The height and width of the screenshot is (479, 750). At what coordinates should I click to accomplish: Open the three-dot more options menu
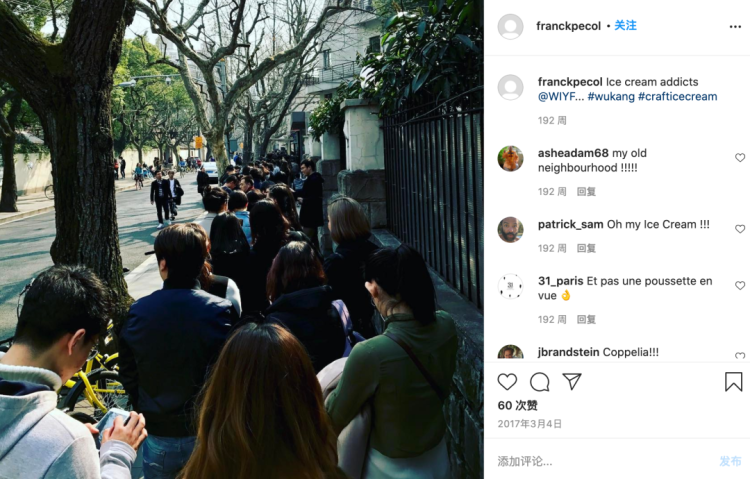coord(735,27)
